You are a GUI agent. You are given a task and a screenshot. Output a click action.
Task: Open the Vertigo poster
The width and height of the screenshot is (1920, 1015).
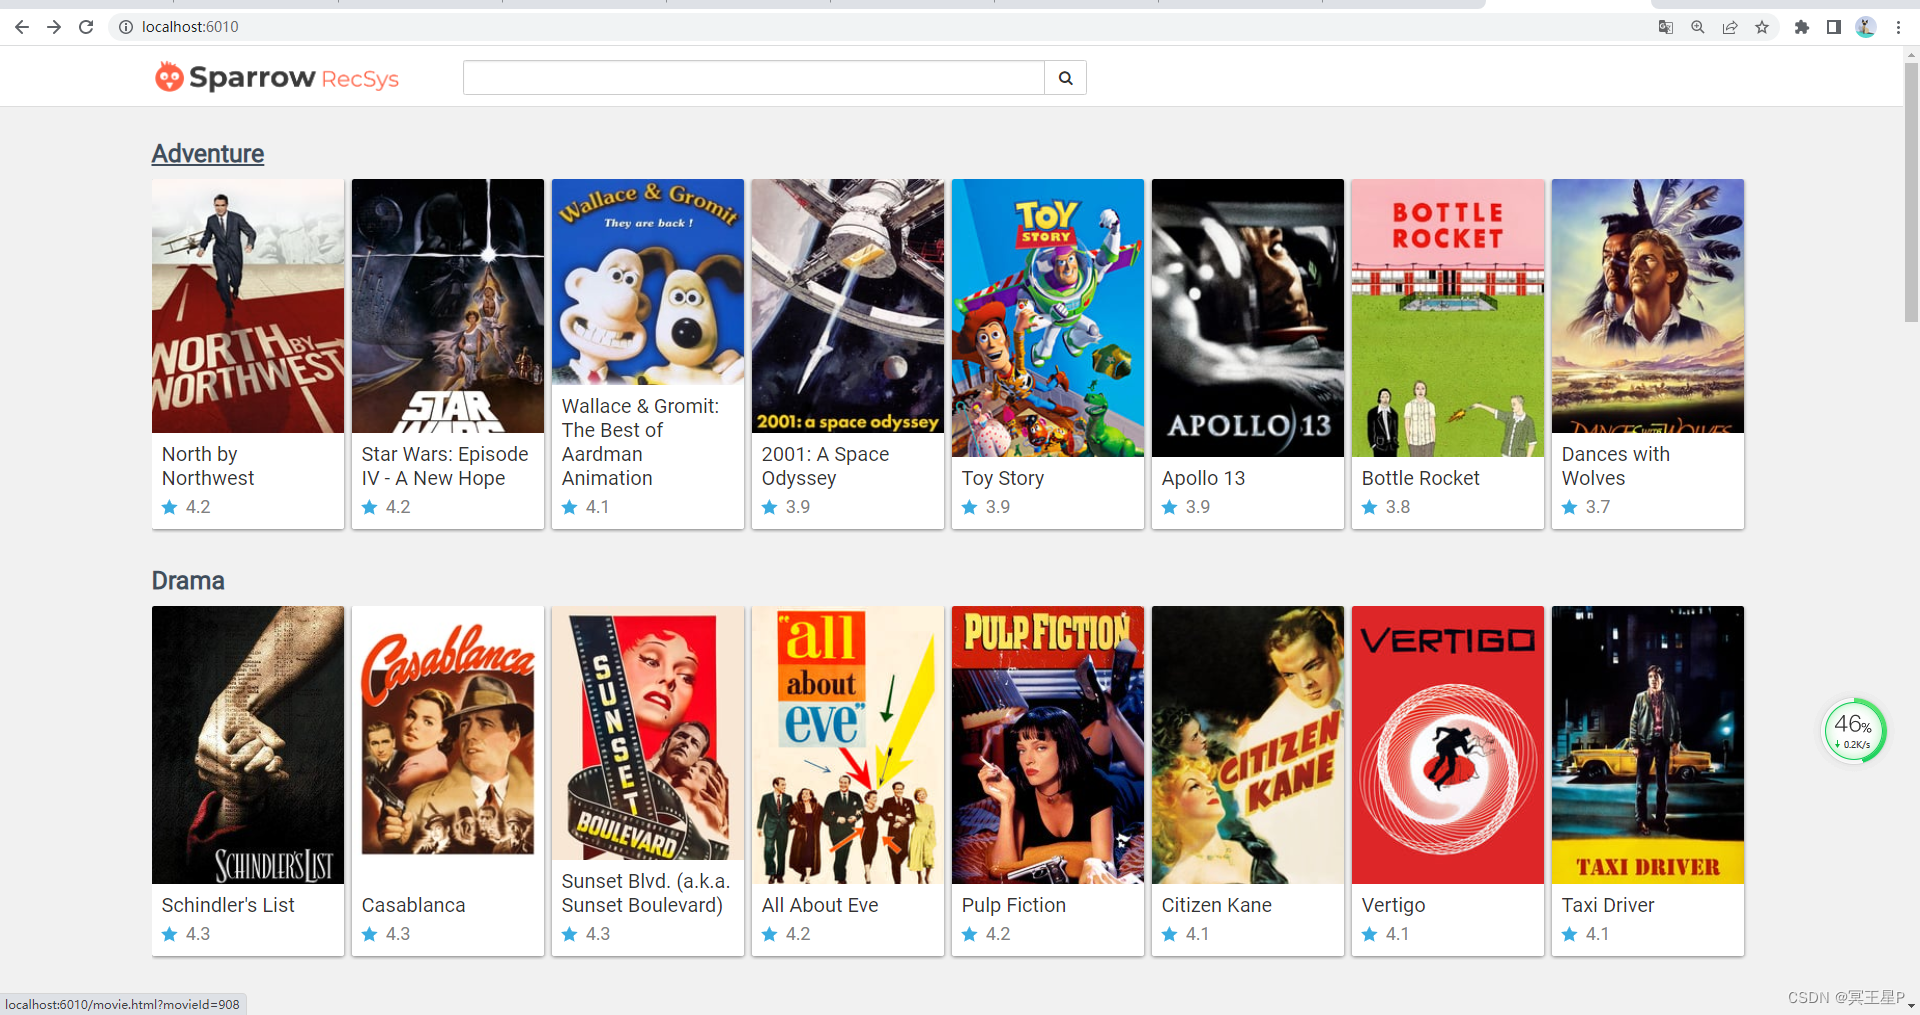tap(1448, 745)
